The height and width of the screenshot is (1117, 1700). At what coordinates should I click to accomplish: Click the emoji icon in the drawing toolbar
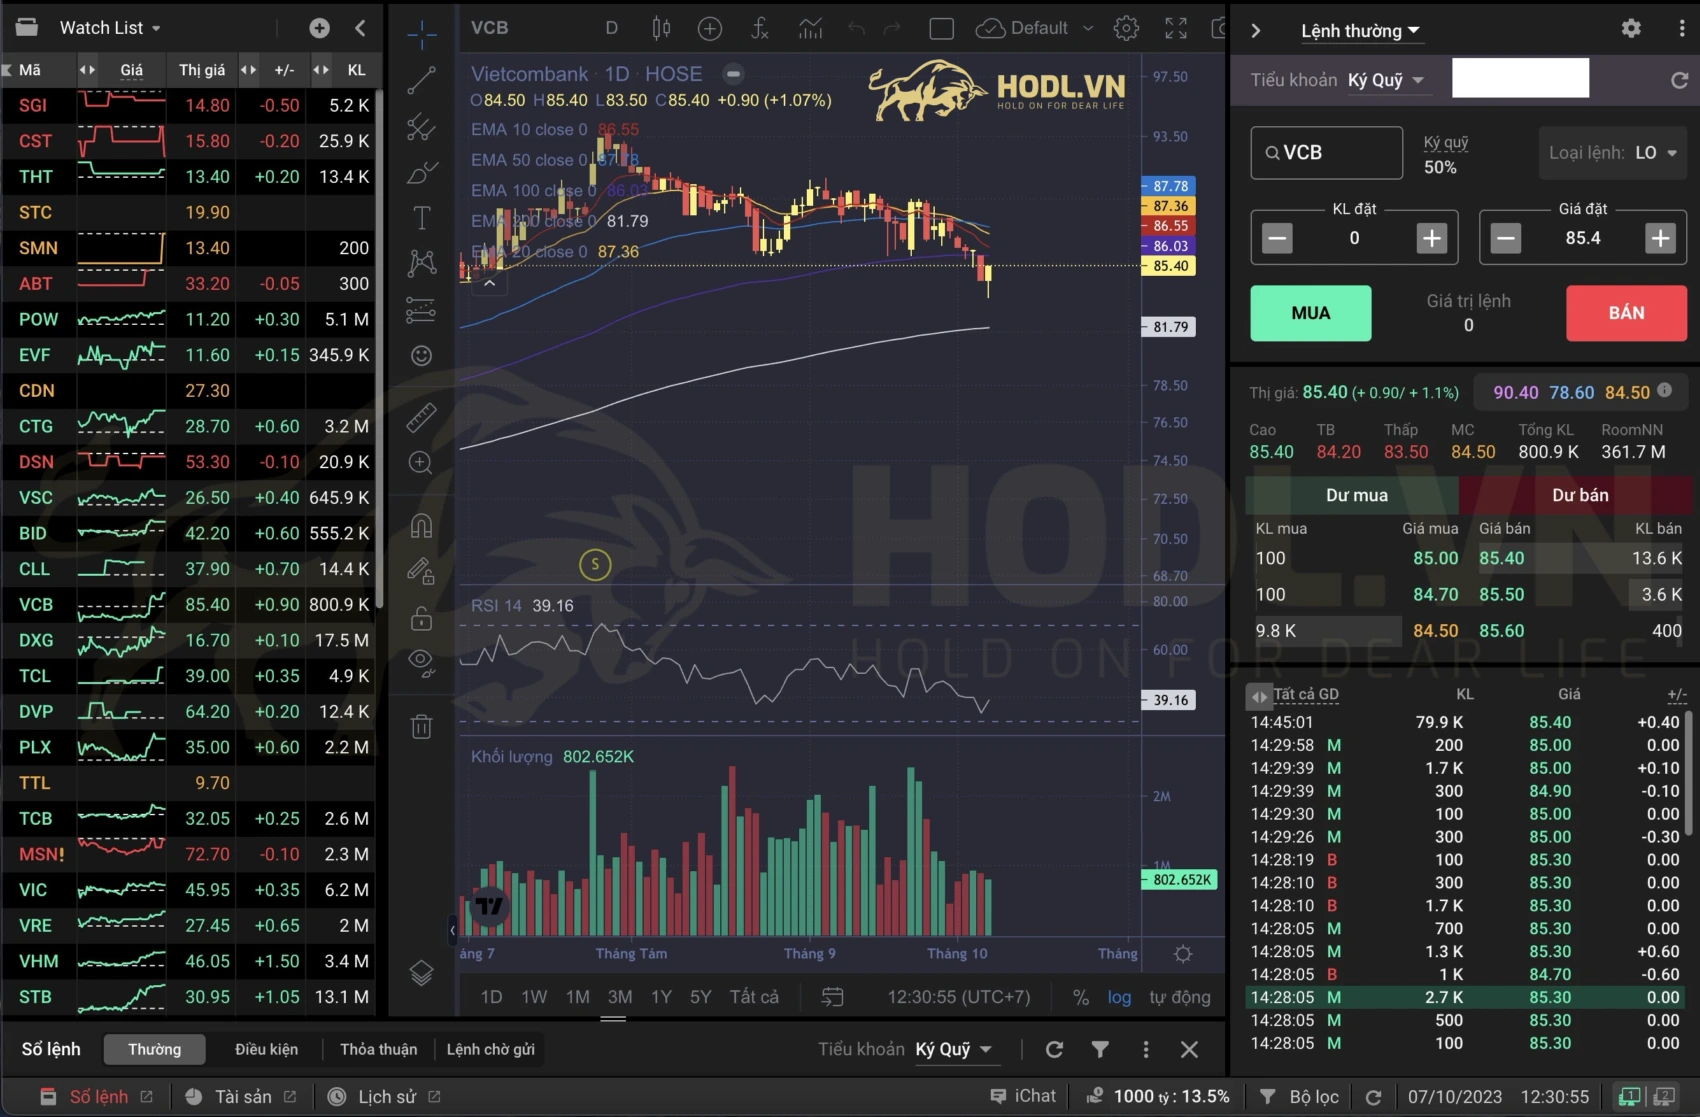click(421, 356)
